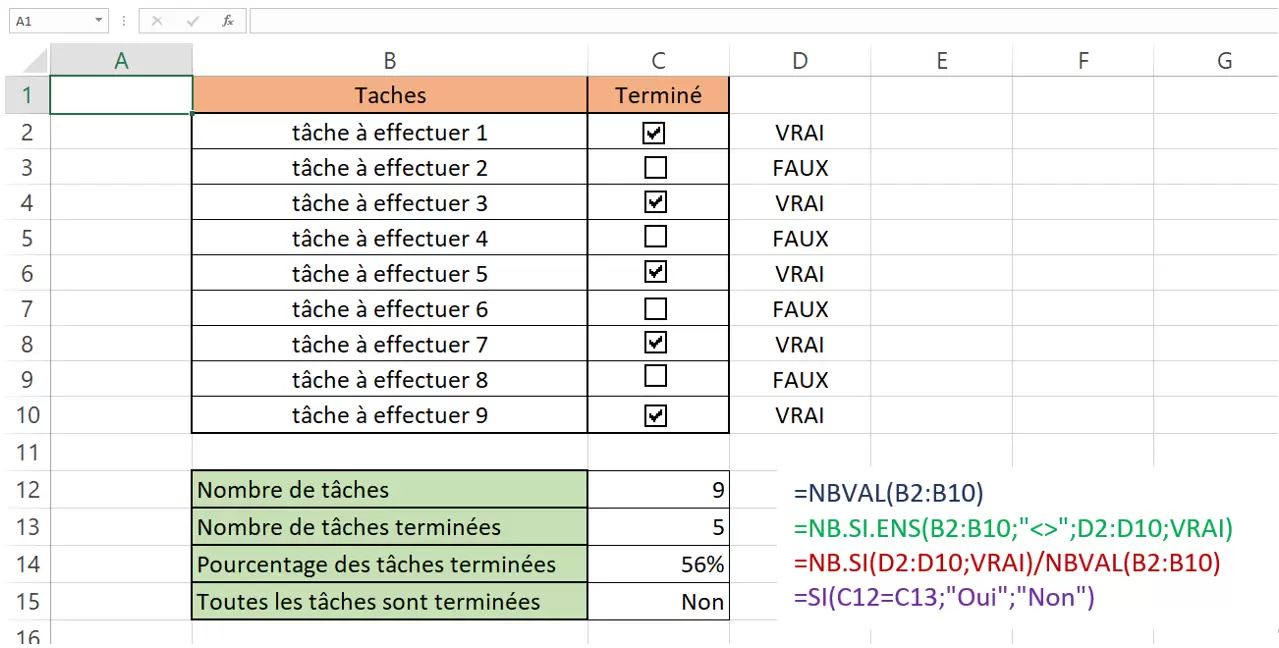Click the Insert Function (fx) icon
The image size is (1279, 648).
(228, 20)
